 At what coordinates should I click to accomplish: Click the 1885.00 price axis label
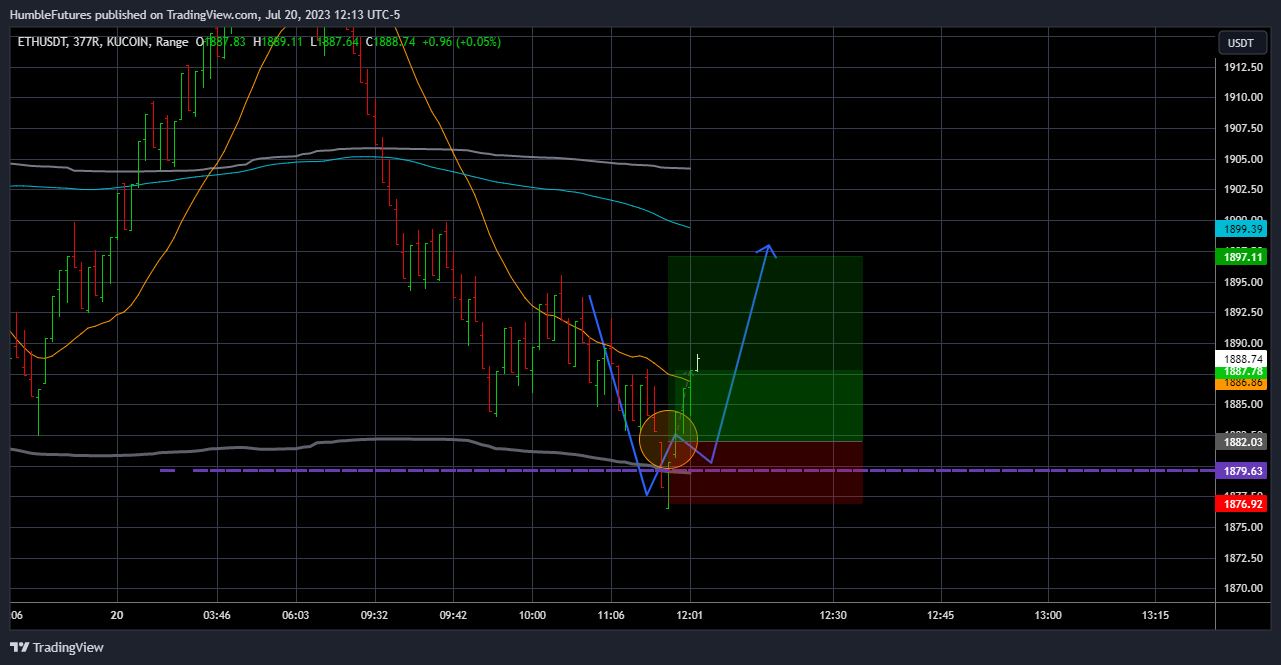pyautogui.click(x=1241, y=404)
